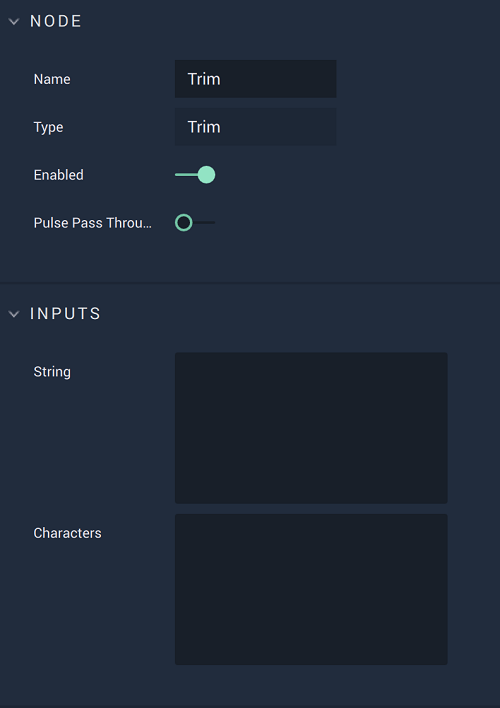500x708 pixels.
Task: Turn on the Pulse Pass Through toggle
Action: [x=195, y=223]
